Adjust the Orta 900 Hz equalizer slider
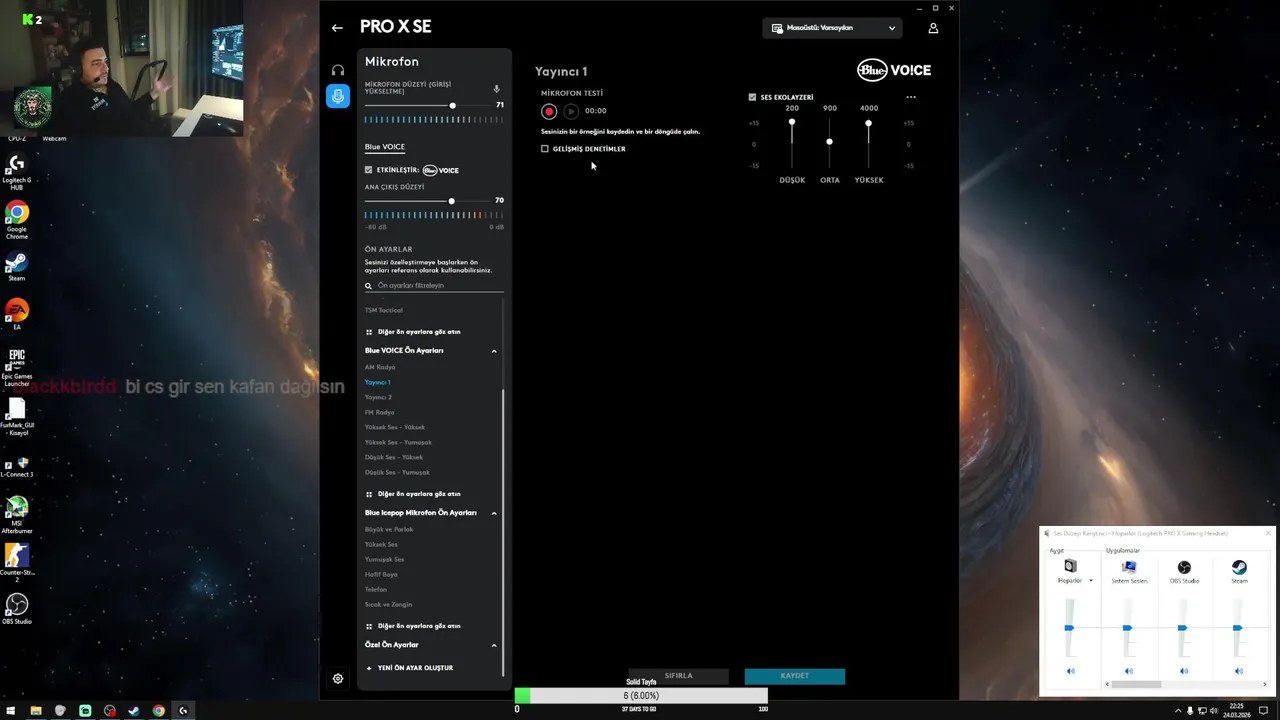The height and width of the screenshot is (720, 1280). (x=829, y=142)
